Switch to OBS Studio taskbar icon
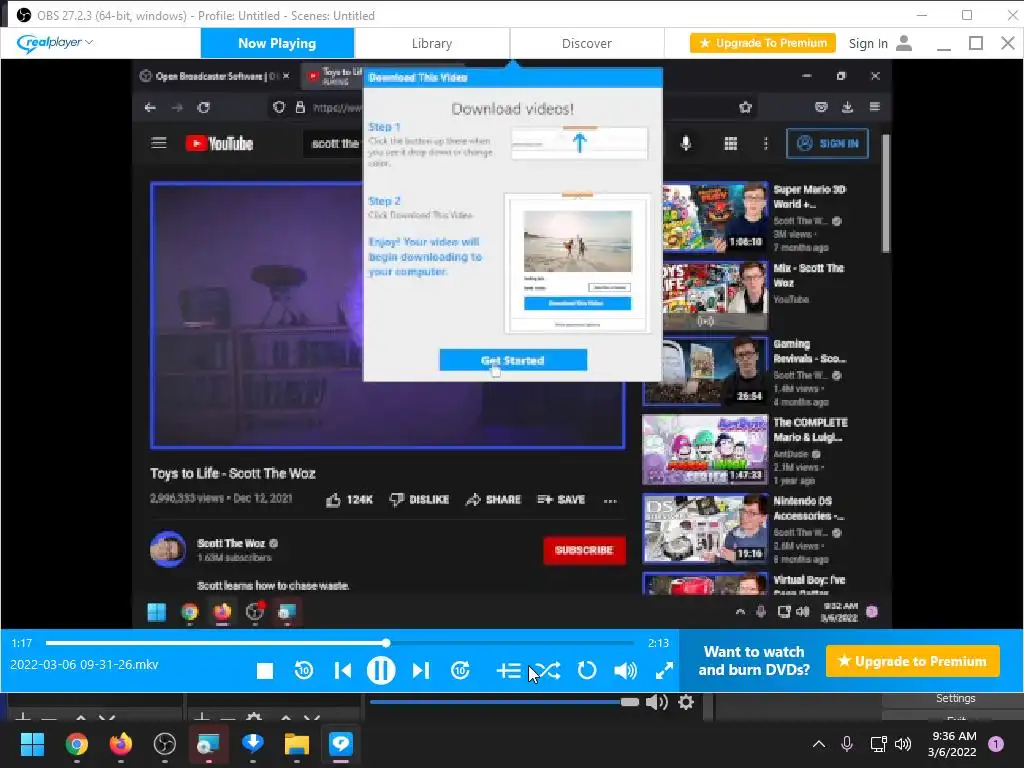Viewport: 1024px width, 768px height. pos(165,744)
